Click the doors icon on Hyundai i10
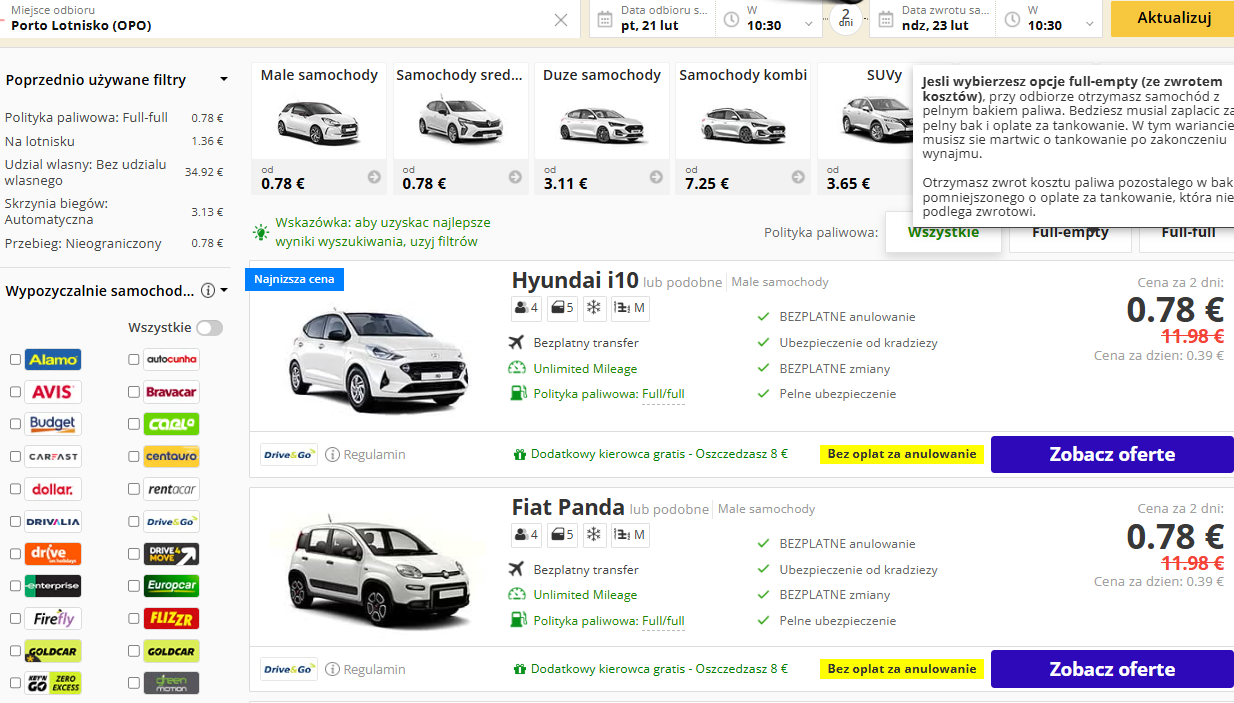Viewport: 1234px width, 703px height. point(563,308)
